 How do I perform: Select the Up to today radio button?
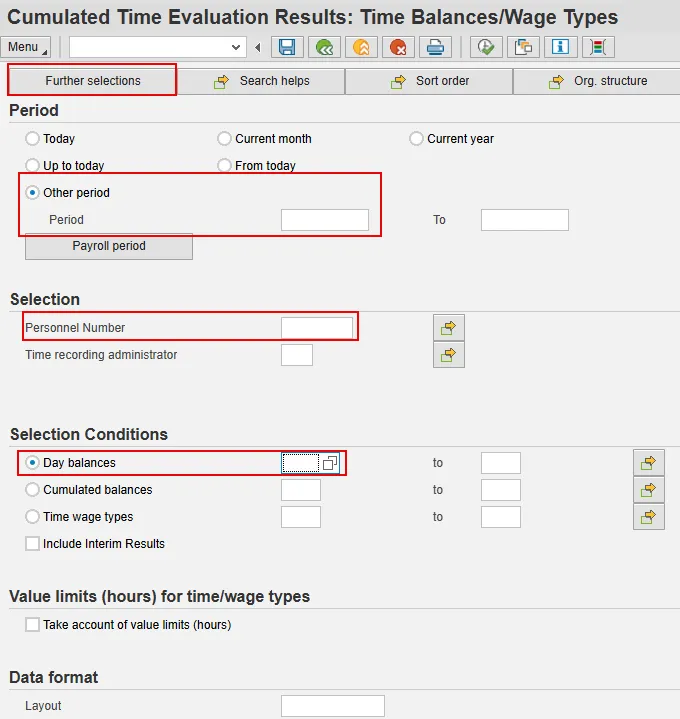click(x=32, y=165)
